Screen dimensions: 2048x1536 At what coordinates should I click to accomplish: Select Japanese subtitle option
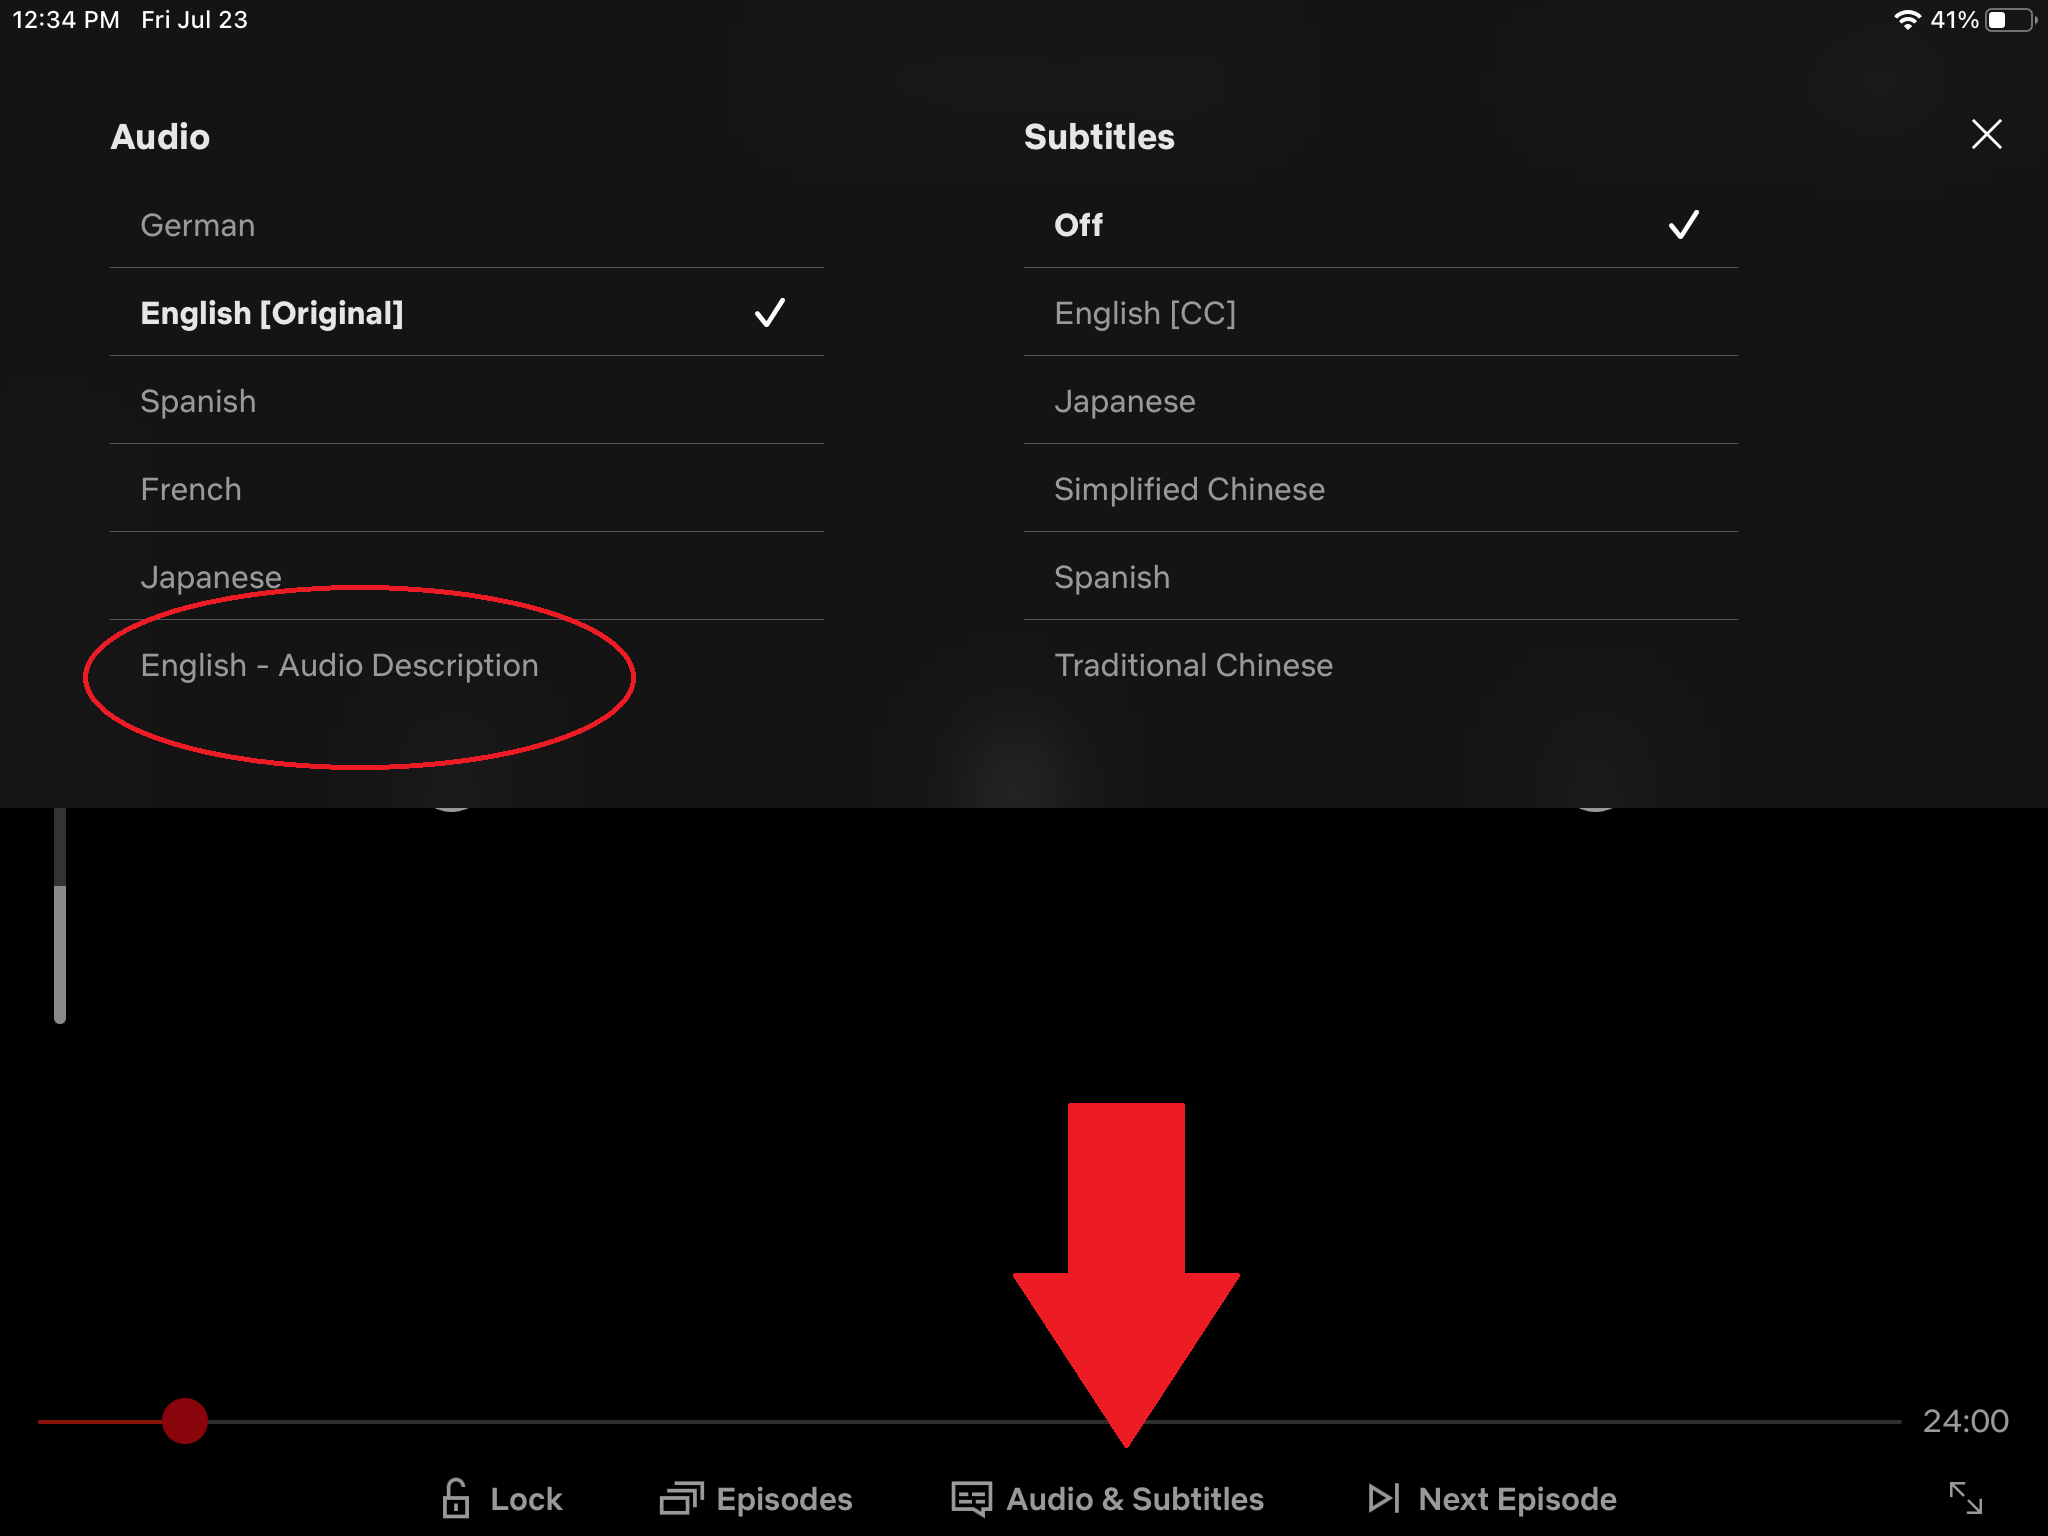pyautogui.click(x=1126, y=400)
